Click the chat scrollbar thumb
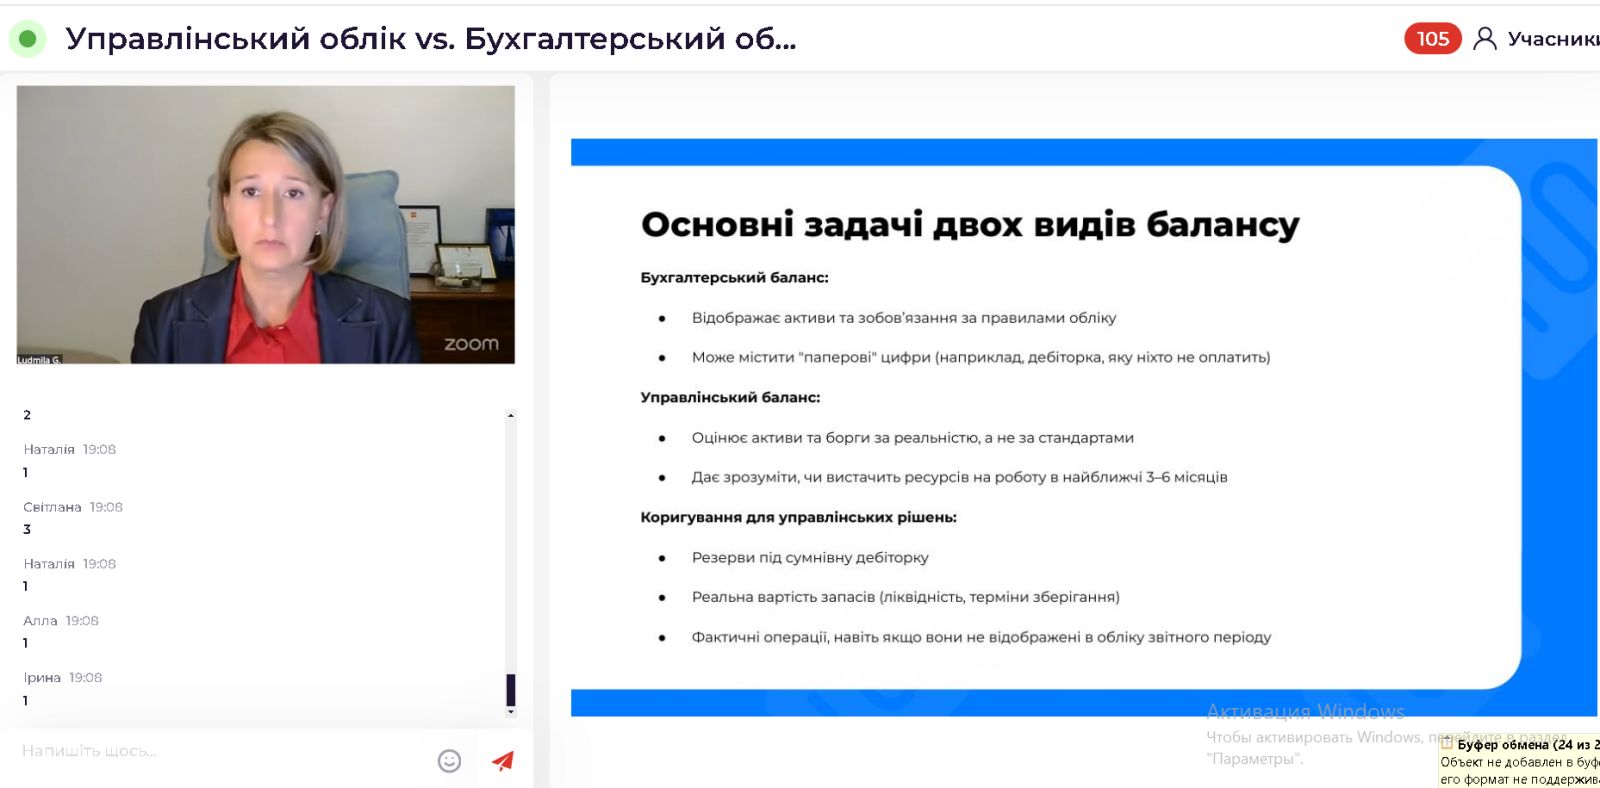The image size is (1600, 788). point(511,690)
